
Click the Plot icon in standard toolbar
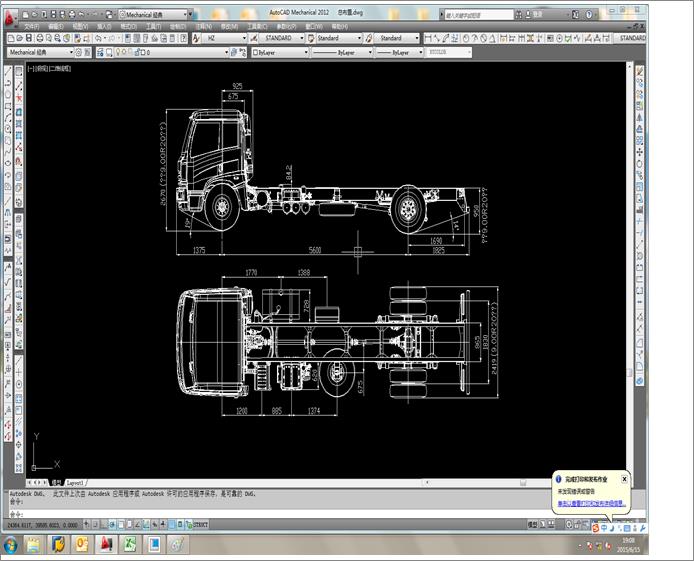[x=40, y=38]
